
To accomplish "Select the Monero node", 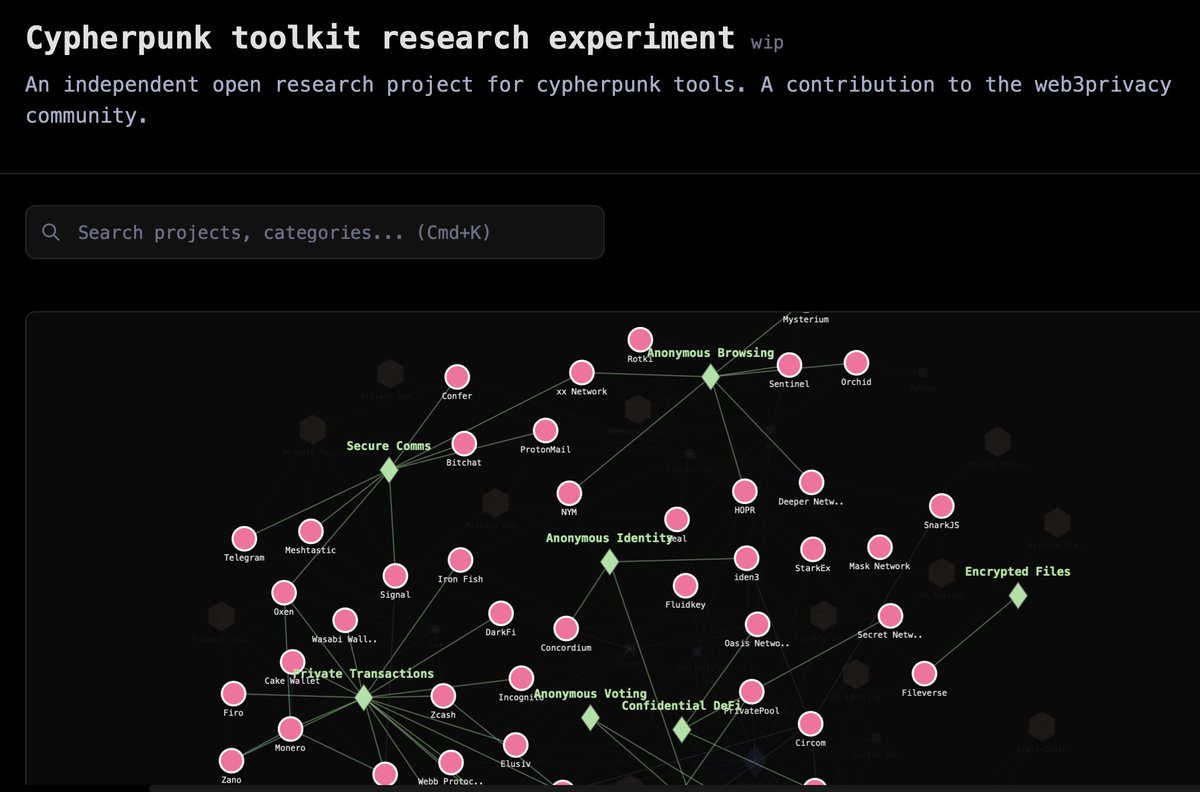I will click(x=290, y=729).
